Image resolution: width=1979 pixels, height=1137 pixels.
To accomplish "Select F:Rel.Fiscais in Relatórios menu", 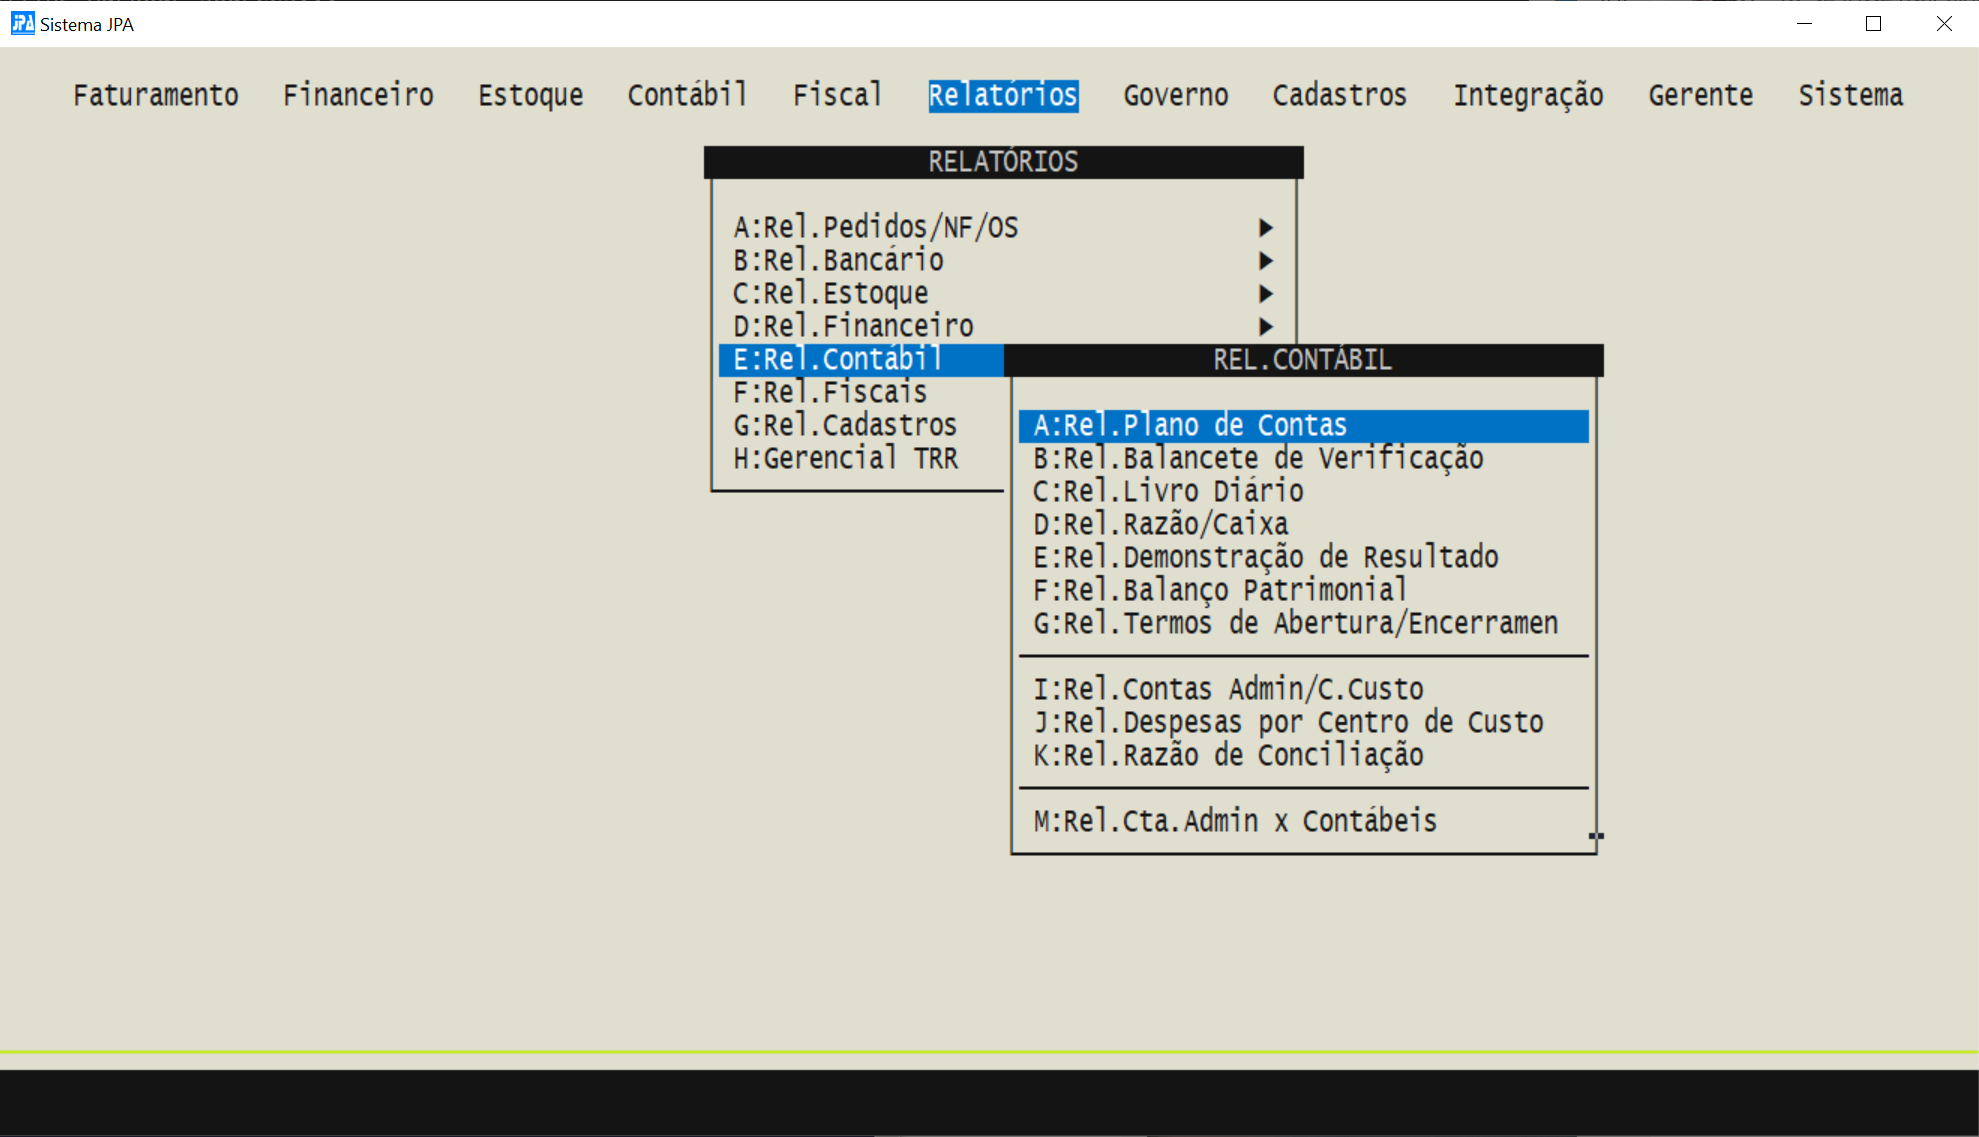I will click(830, 393).
